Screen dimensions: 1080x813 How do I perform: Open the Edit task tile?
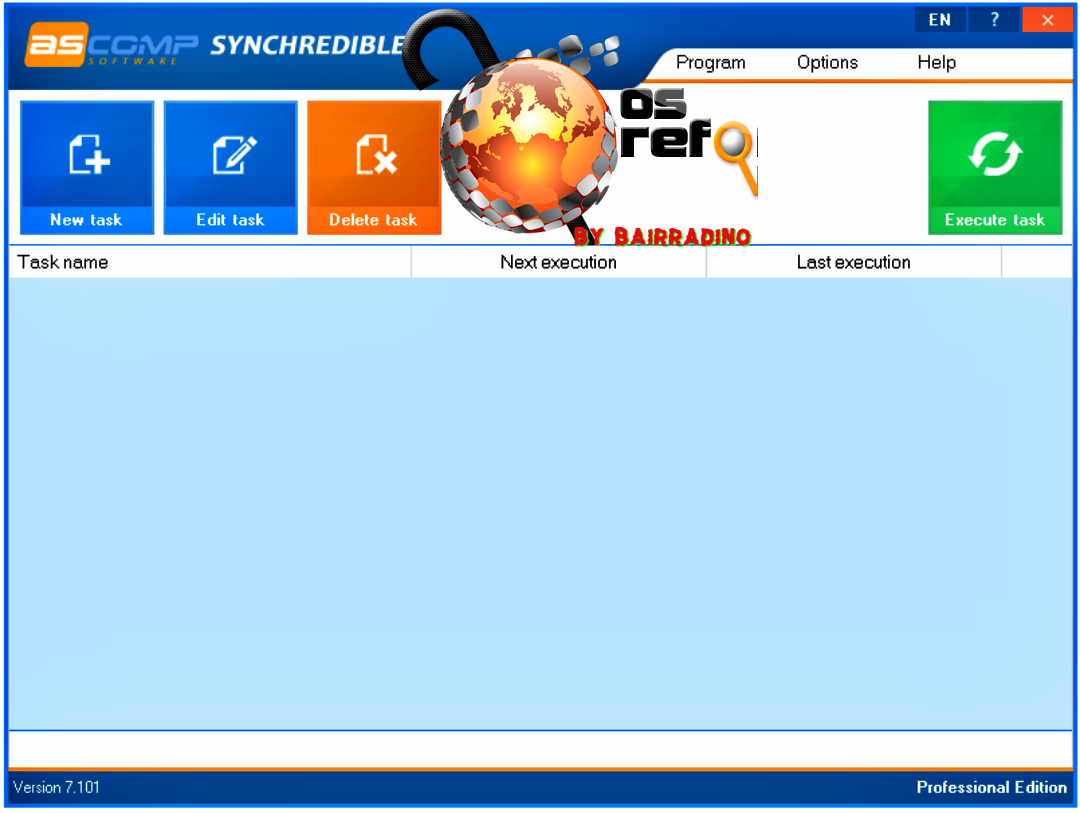pos(231,167)
